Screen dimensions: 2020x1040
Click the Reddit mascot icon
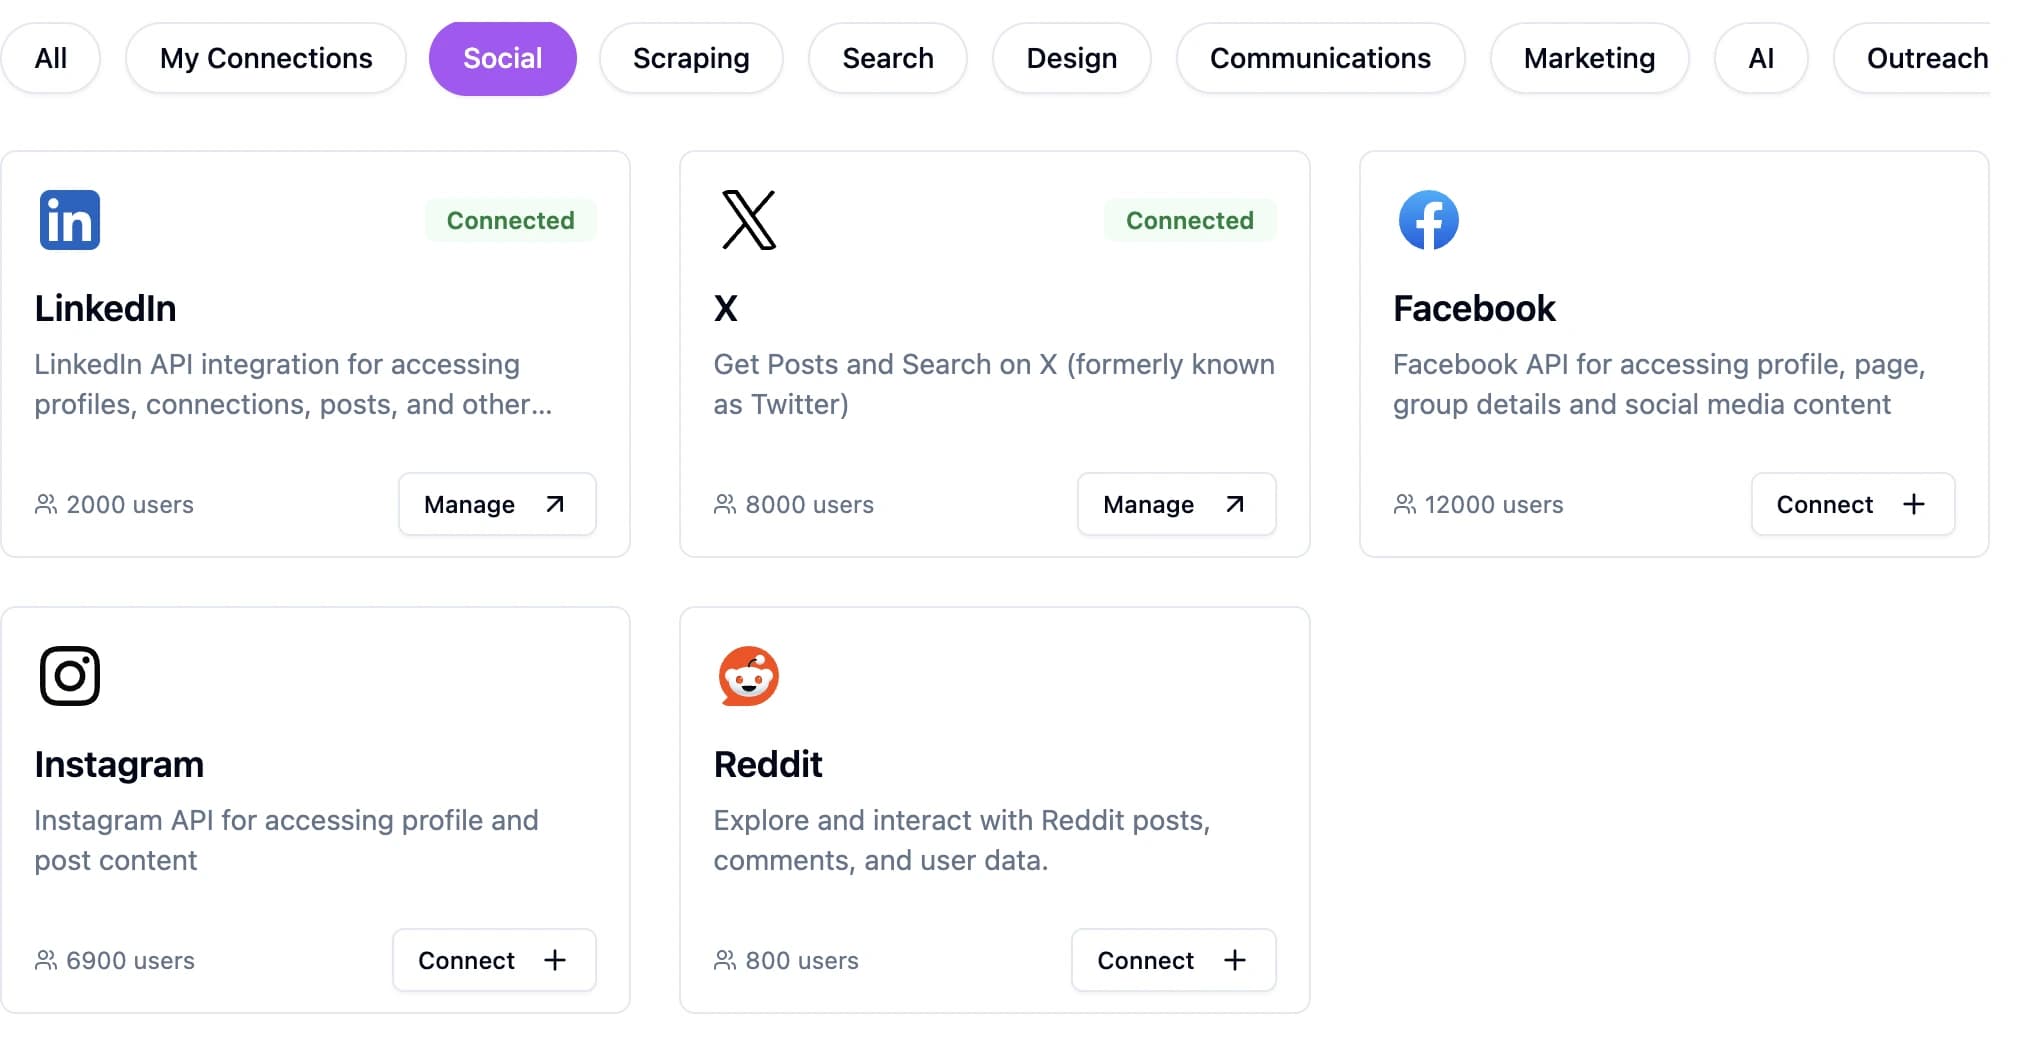click(748, 676)
